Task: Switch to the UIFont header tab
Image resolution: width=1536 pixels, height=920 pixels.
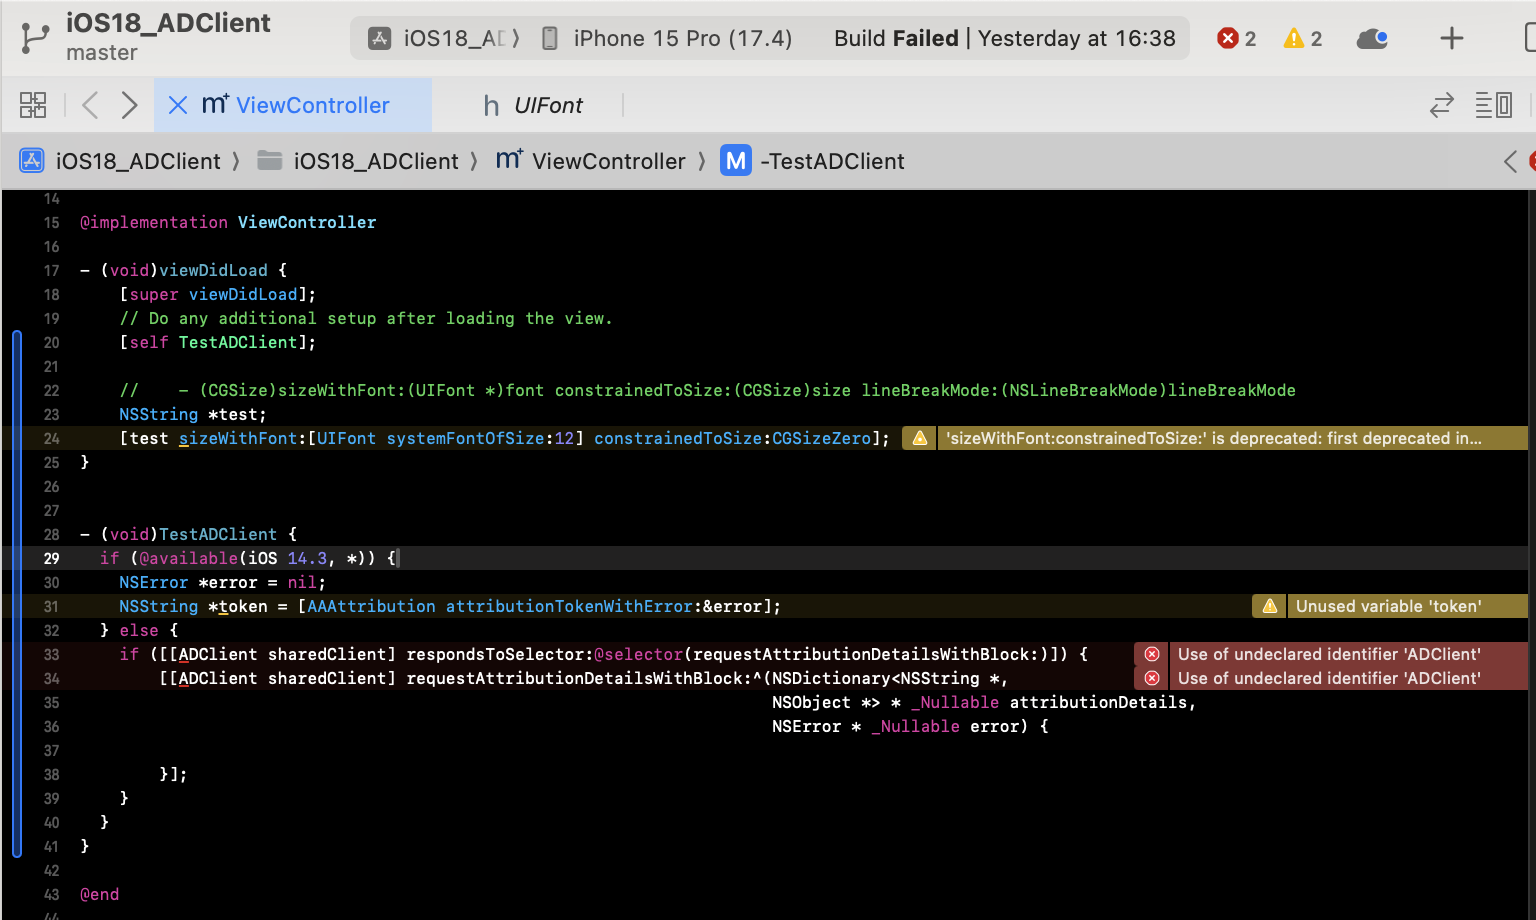Action: tap(533, 105)
